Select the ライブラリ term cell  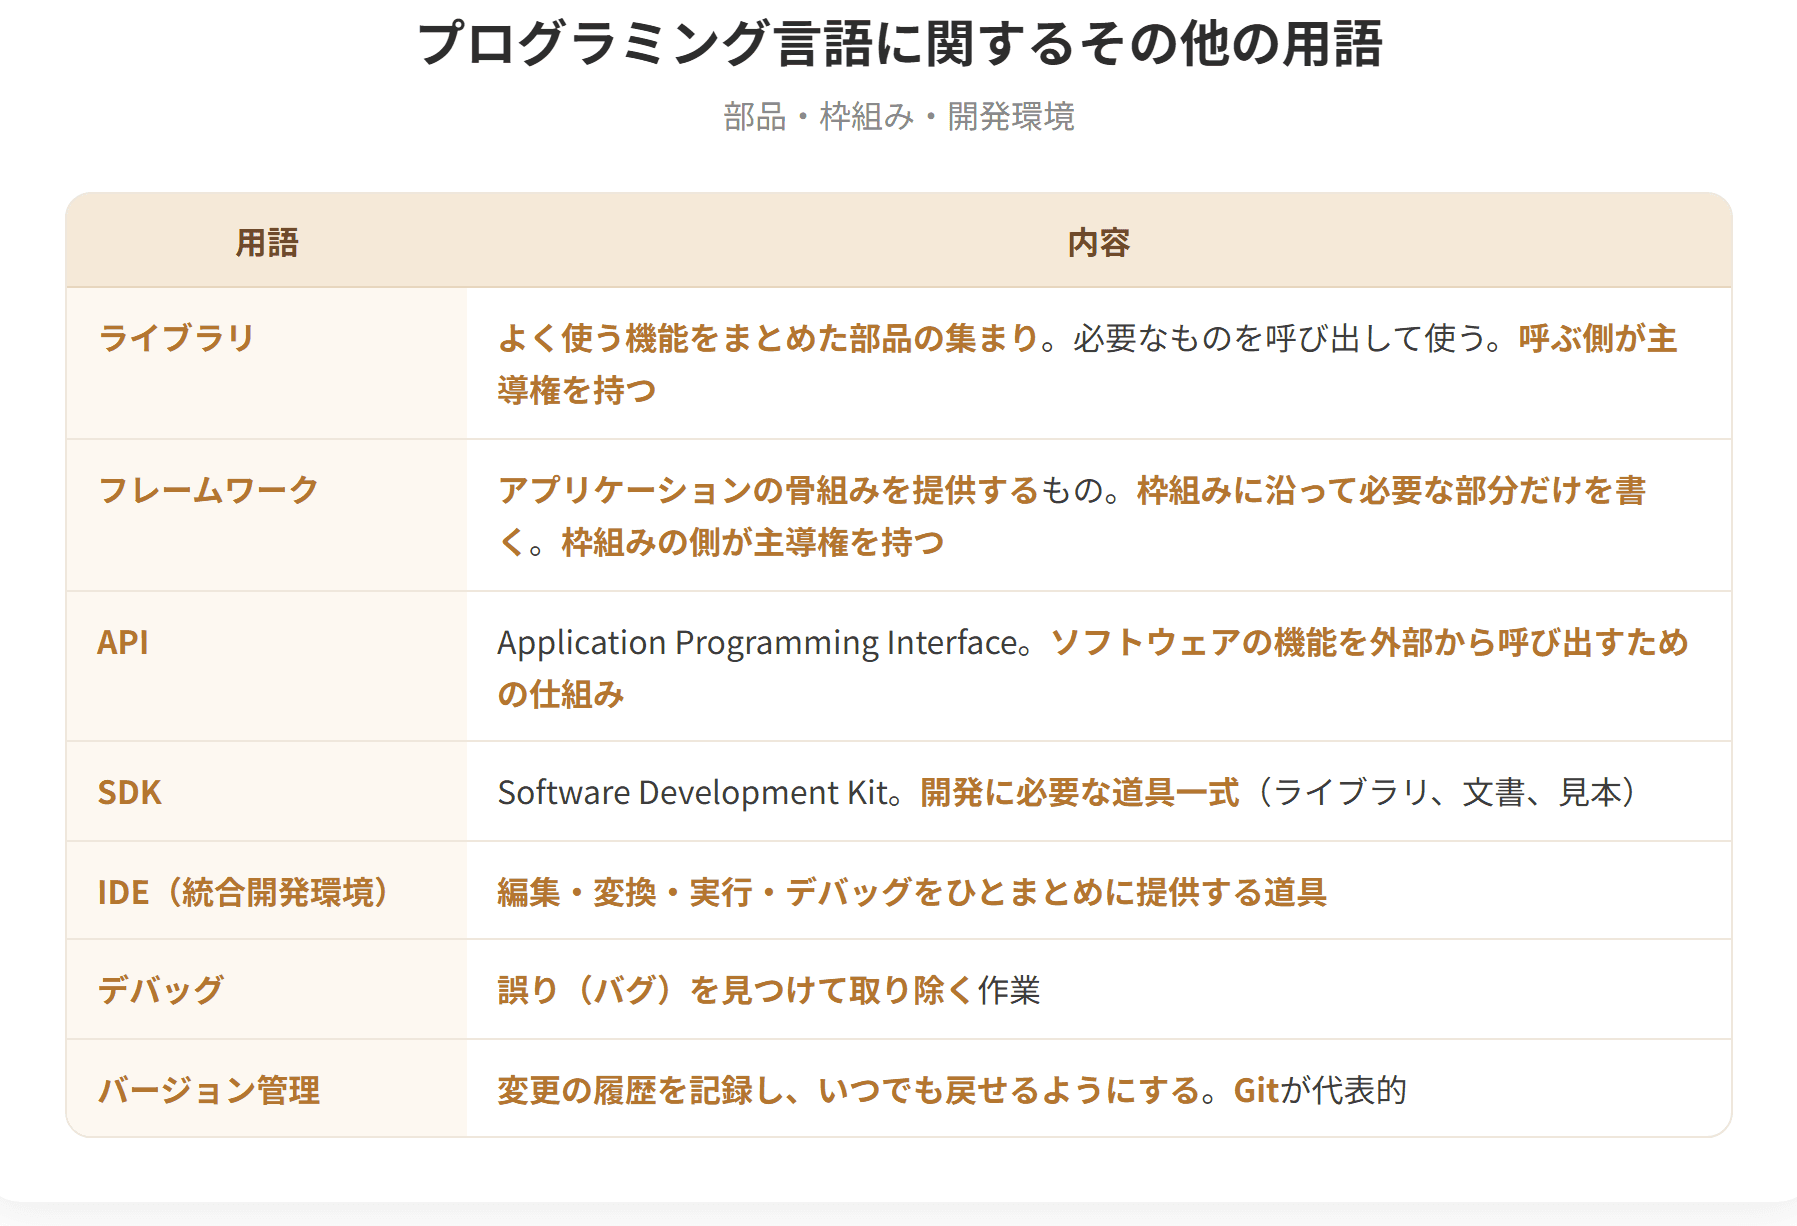(267, 363)
